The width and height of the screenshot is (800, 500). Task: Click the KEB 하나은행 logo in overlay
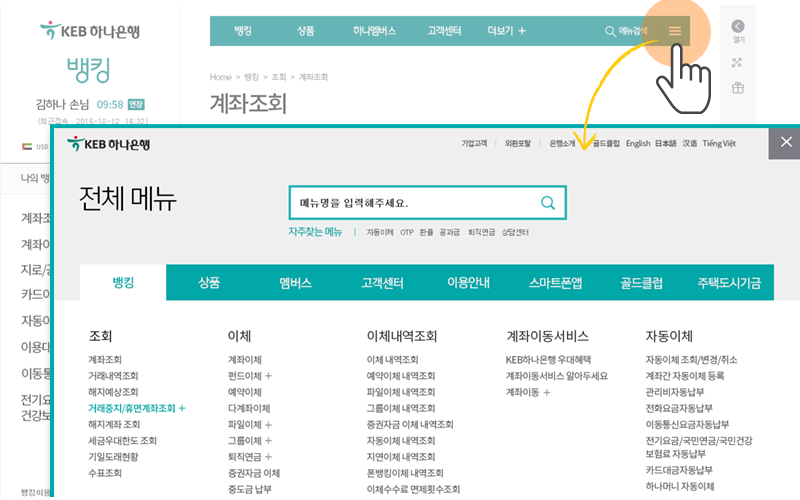pyautogui.click(x=108, y=144)
